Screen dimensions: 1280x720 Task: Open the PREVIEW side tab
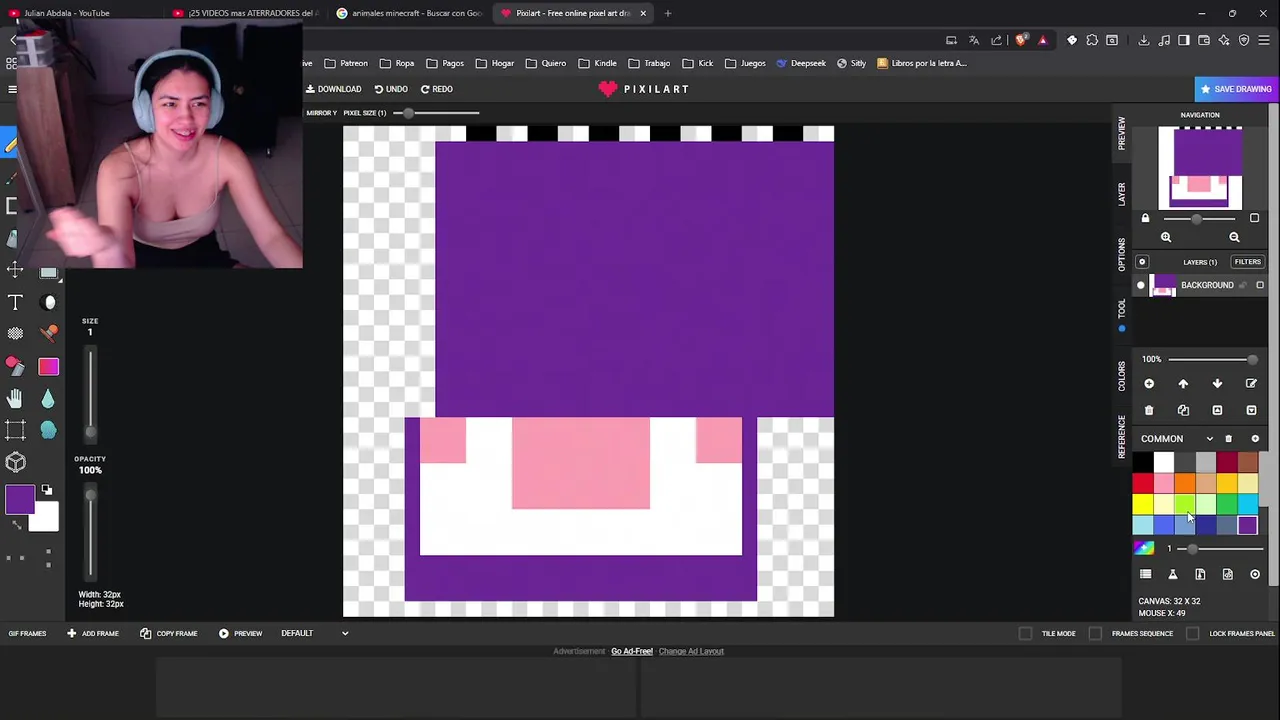(1122, 133)
